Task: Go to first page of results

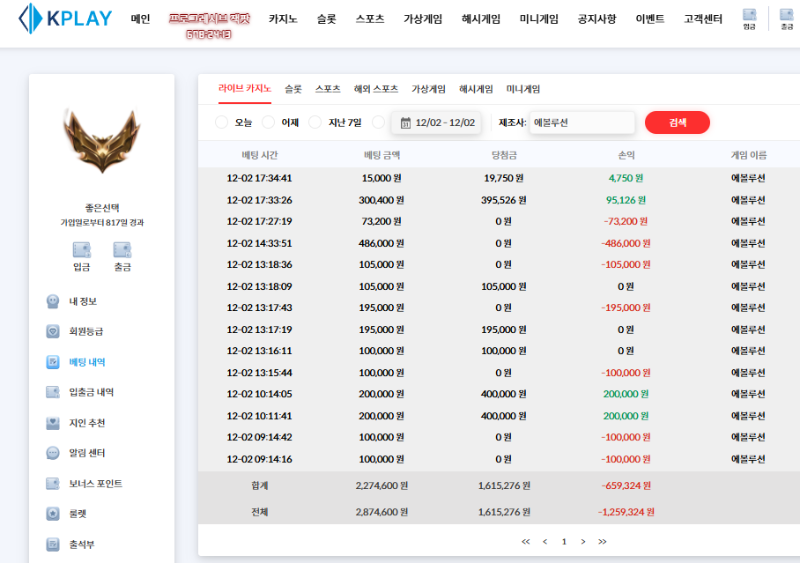Action: pos(526,542)
